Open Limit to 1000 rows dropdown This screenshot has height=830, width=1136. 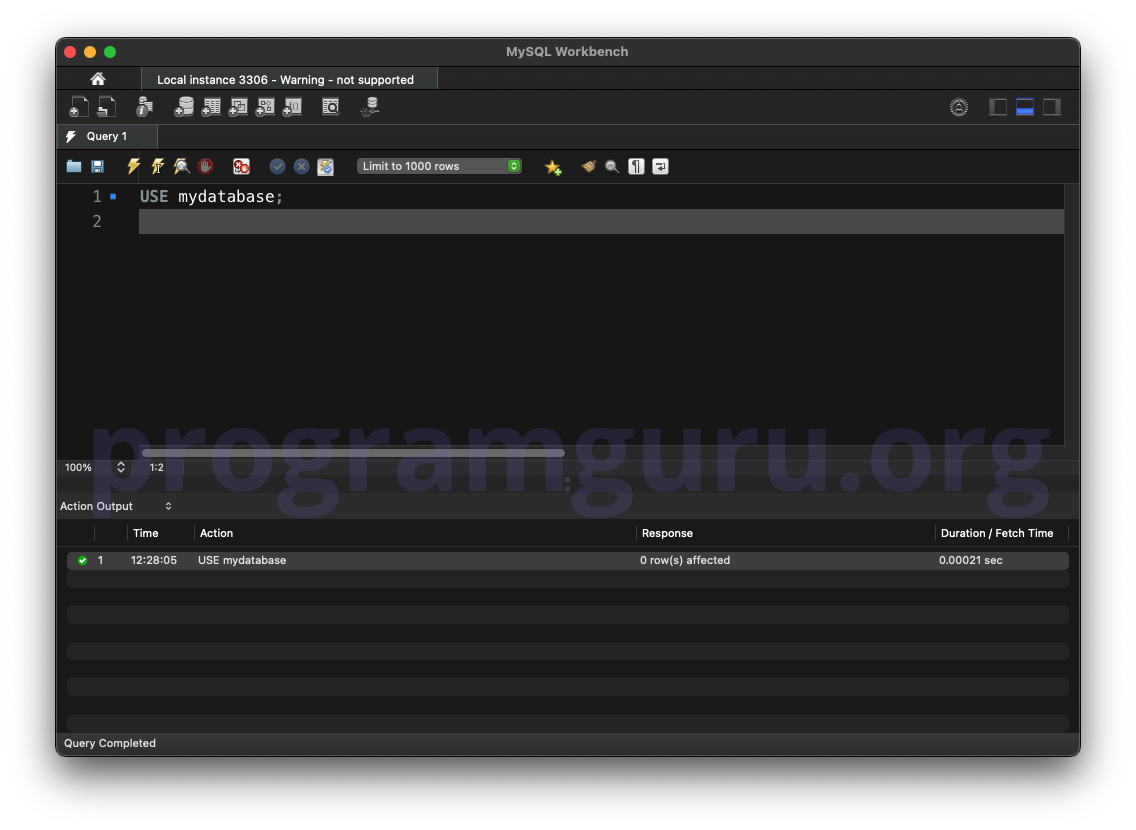(x=439, y=166)
